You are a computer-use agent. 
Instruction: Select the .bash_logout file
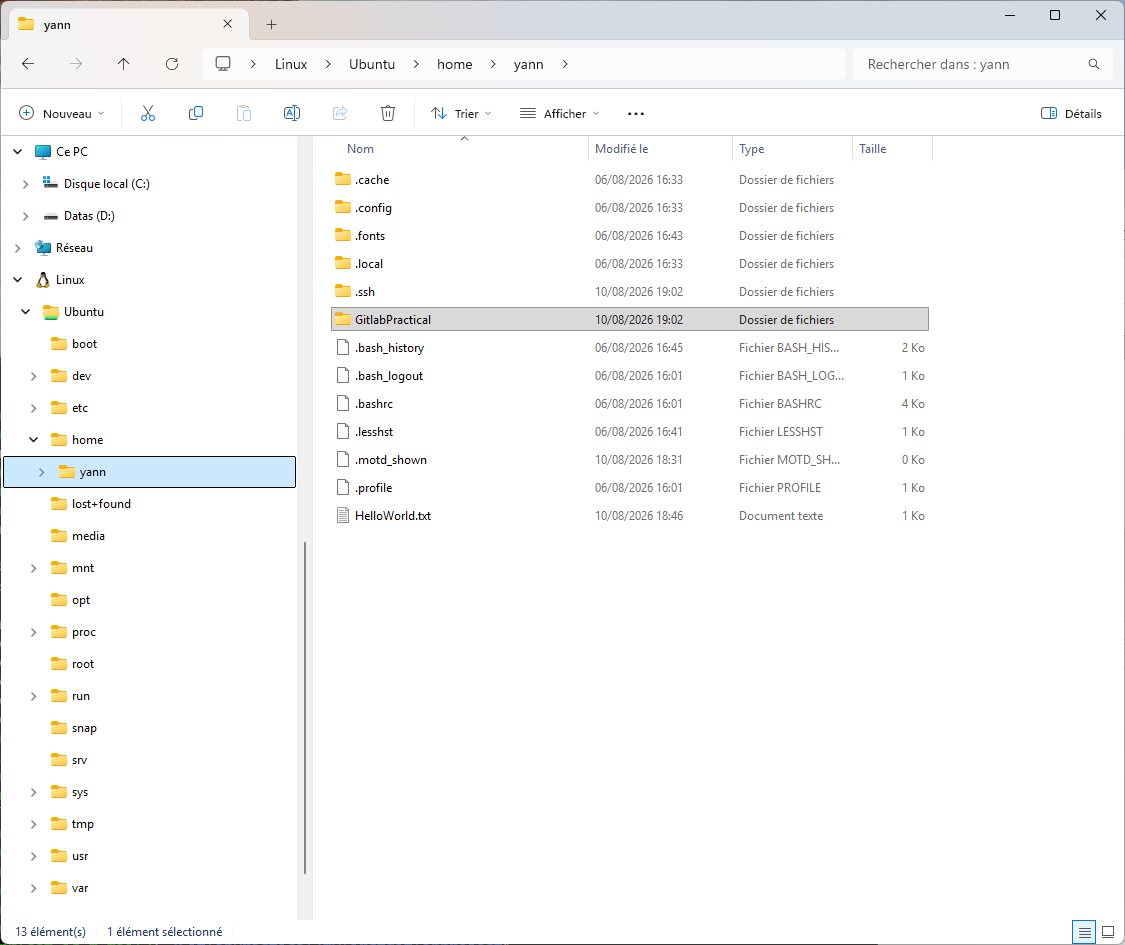click(630, 375)
